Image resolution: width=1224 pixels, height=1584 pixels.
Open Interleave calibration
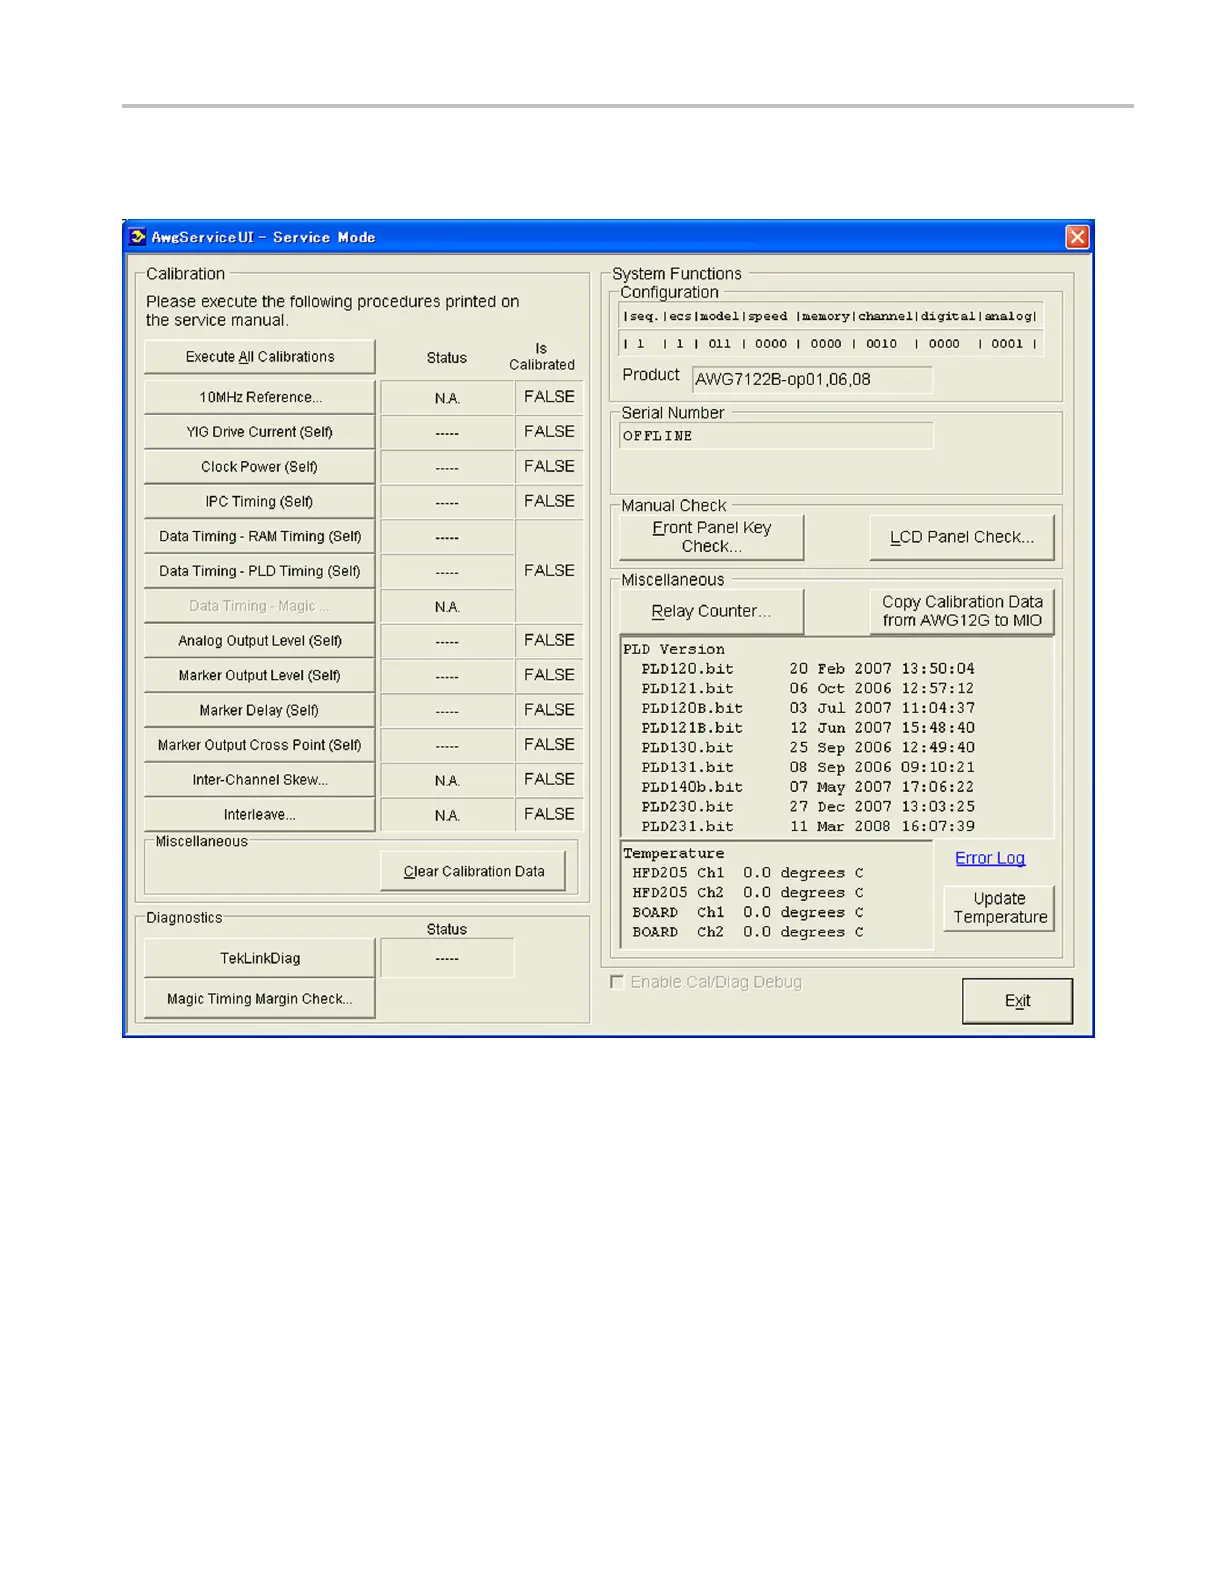tap(260, 815)
